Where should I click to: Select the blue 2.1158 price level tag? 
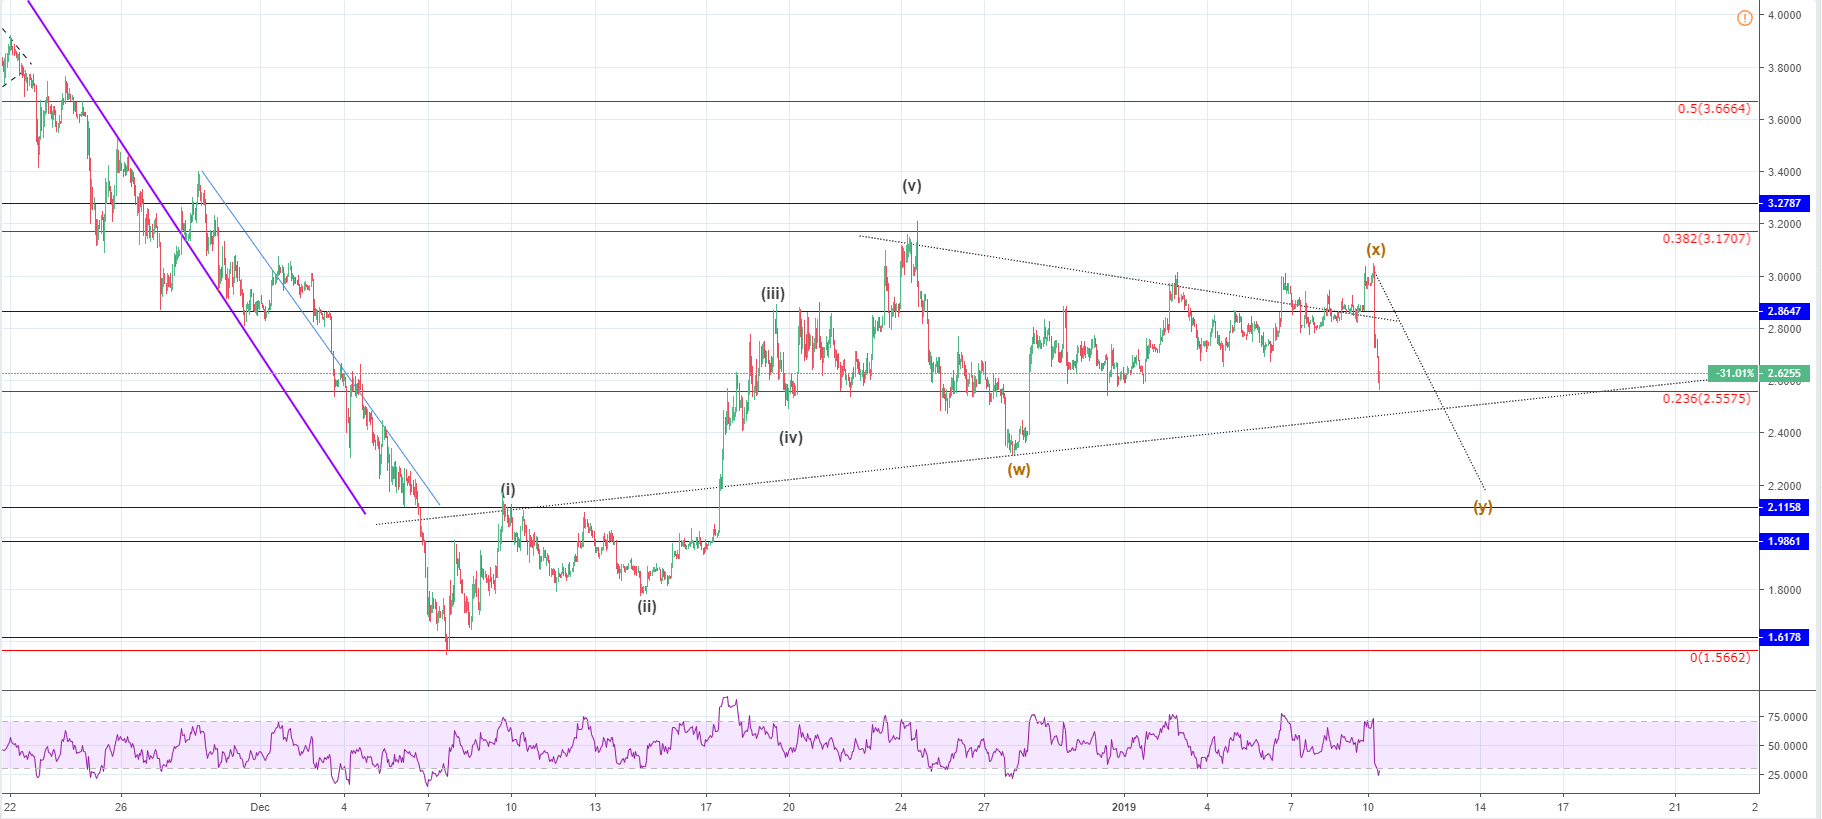pos(1784,507)
